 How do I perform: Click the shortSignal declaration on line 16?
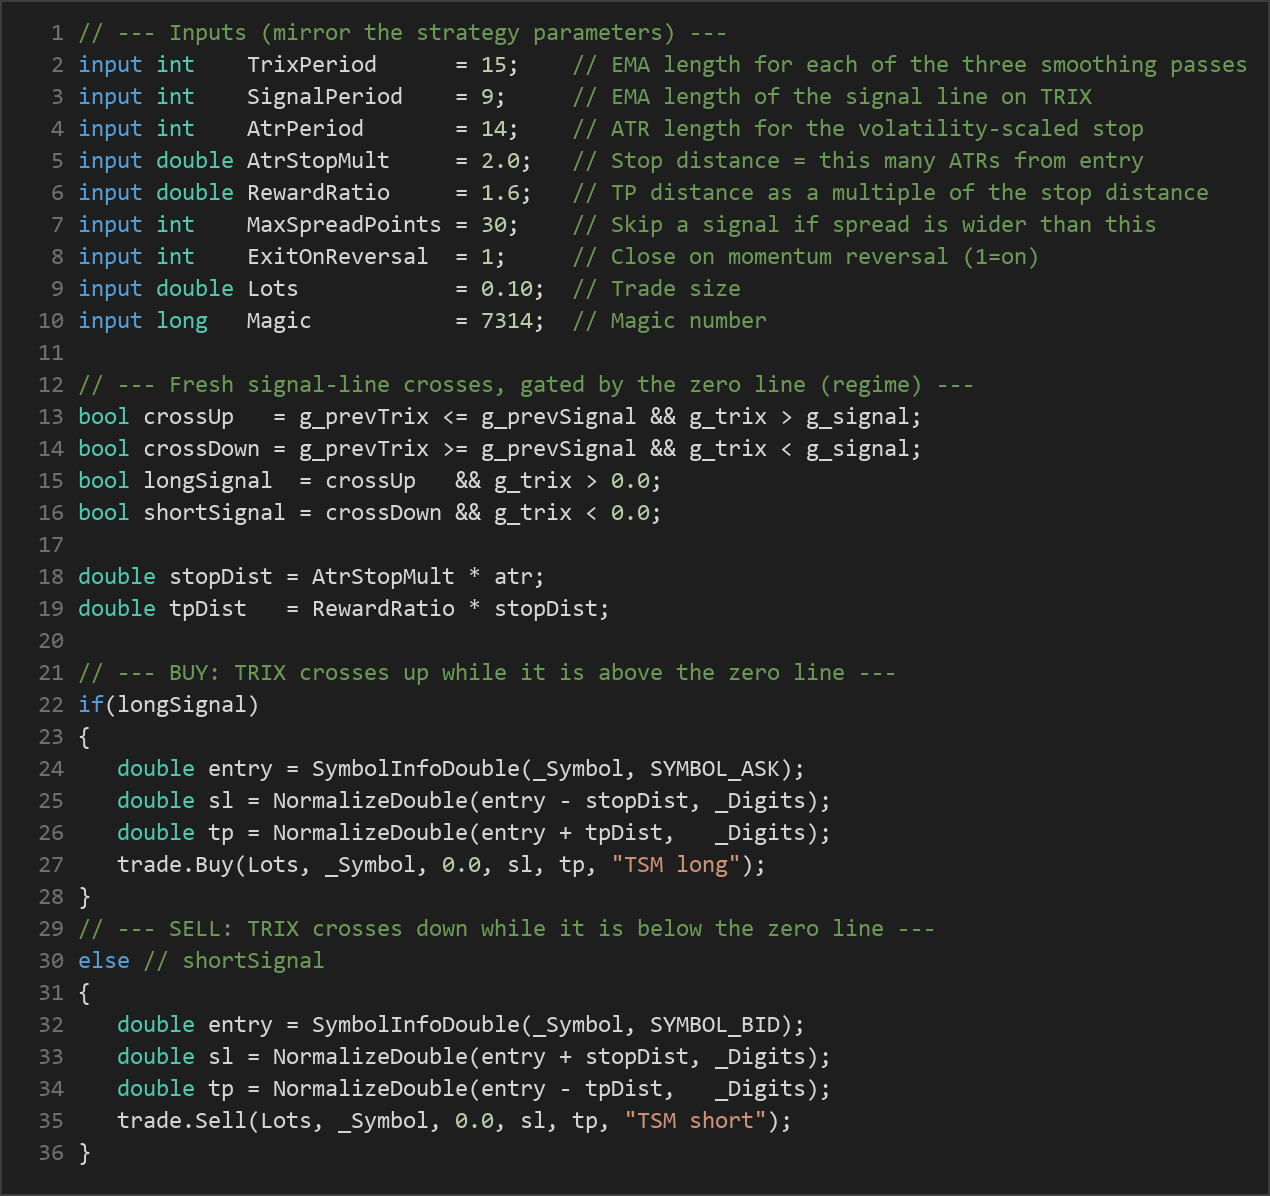pyautogui.click(x=214, y=513)
